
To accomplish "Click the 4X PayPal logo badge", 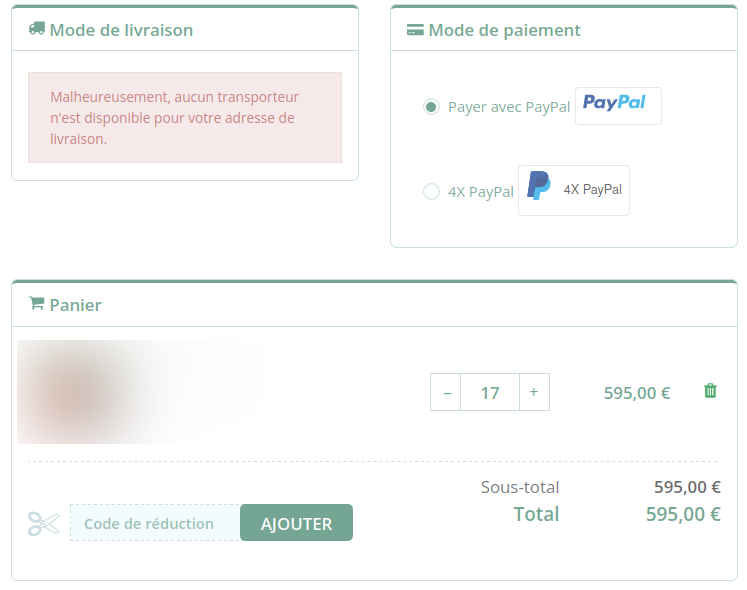I will pyautogui.click(x=574, y=191).
